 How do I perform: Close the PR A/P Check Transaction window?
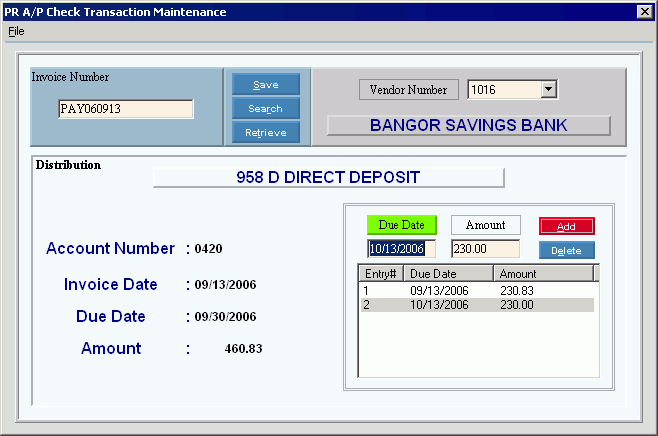tap(645, 11)
